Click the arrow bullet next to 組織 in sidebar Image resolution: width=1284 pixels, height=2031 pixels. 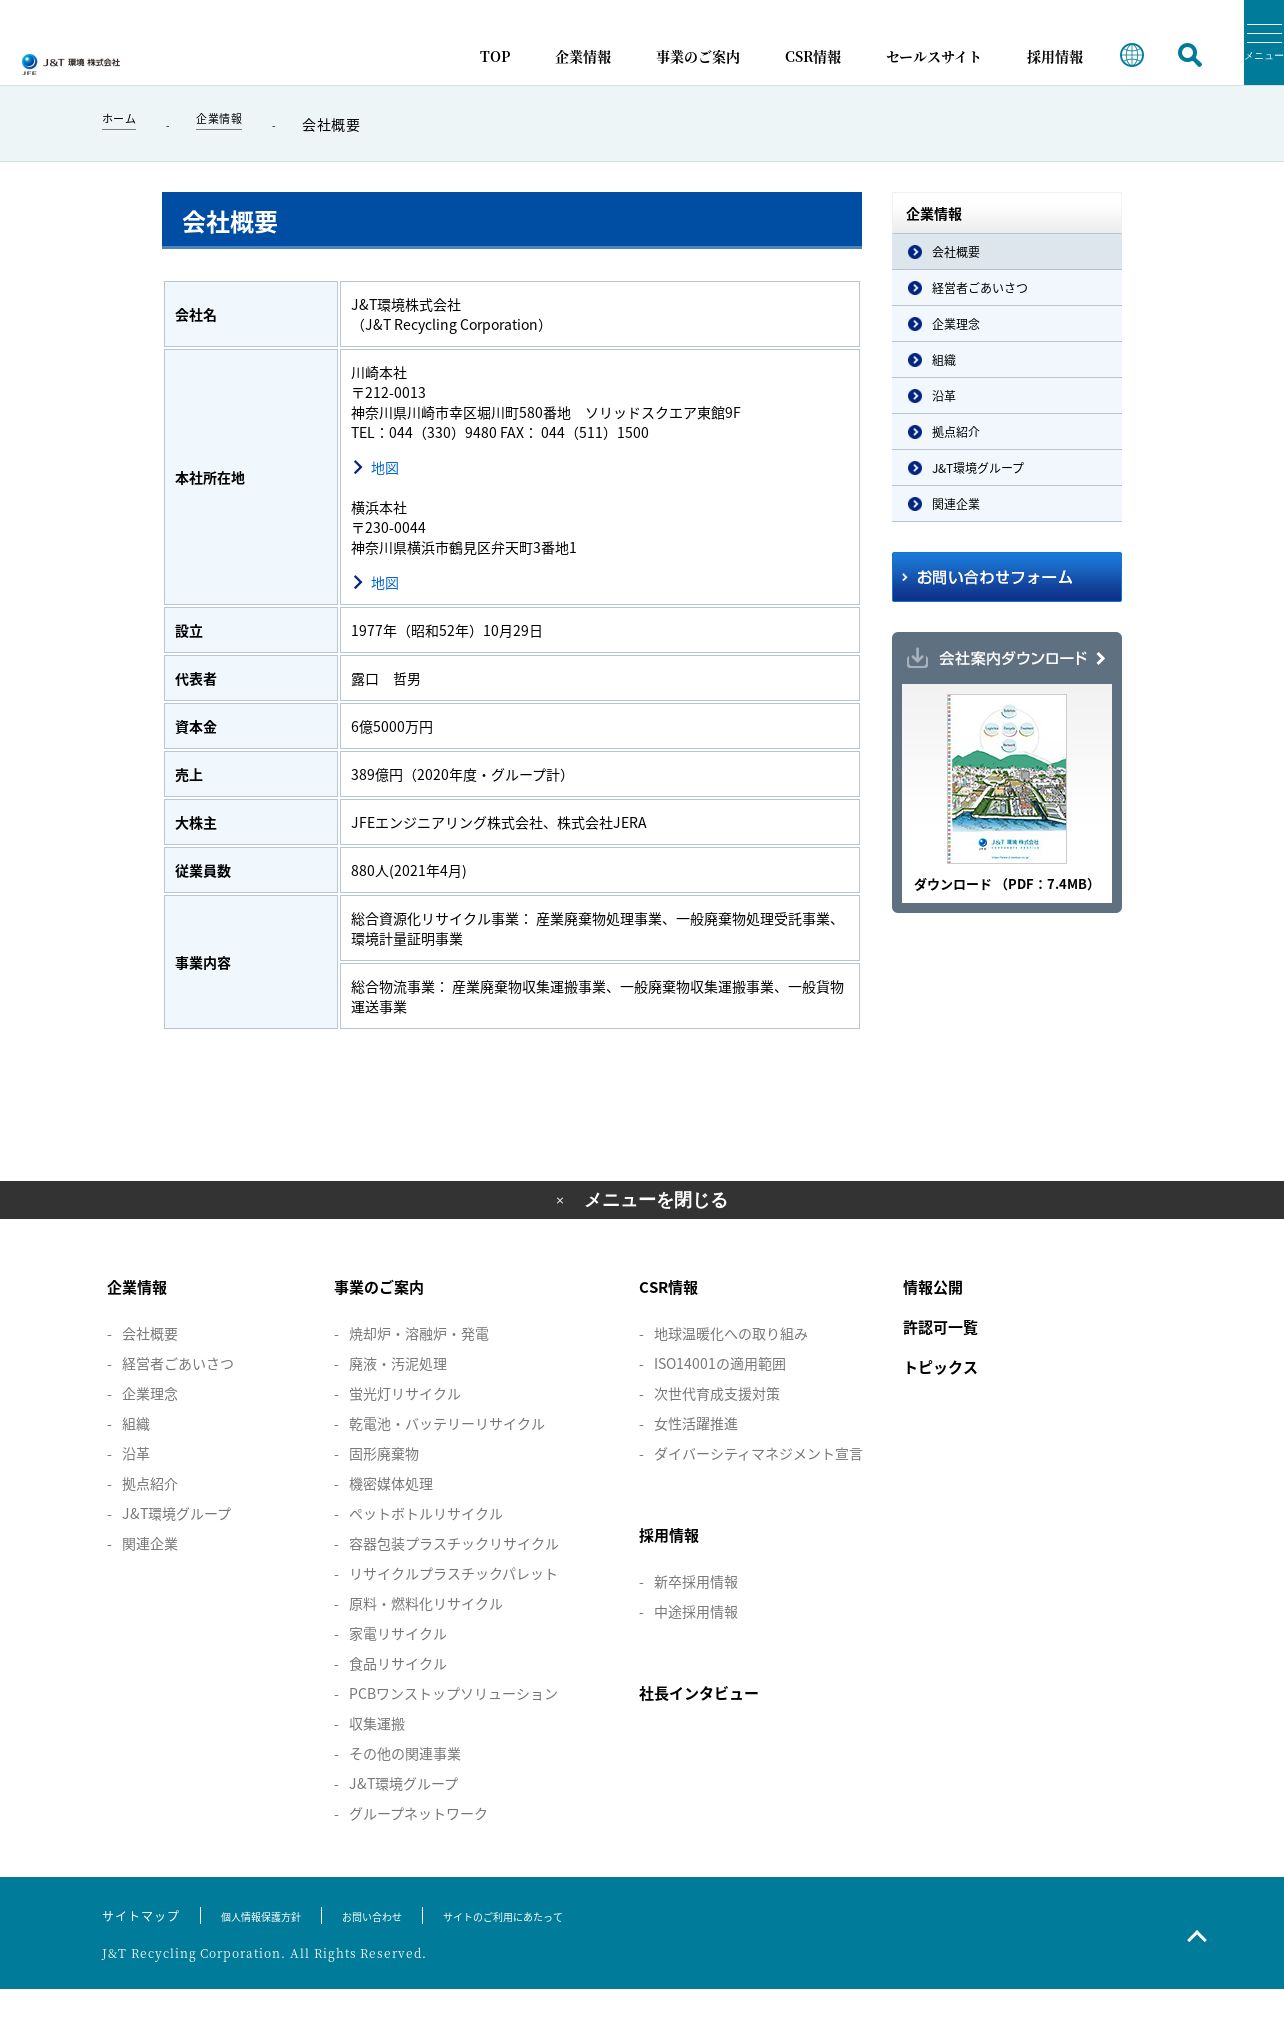click(915, 360)
